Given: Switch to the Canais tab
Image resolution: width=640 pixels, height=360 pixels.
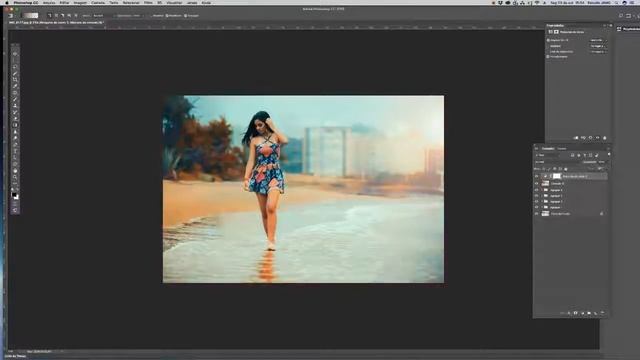Looking at the screenshot, I should click(562, 149).
